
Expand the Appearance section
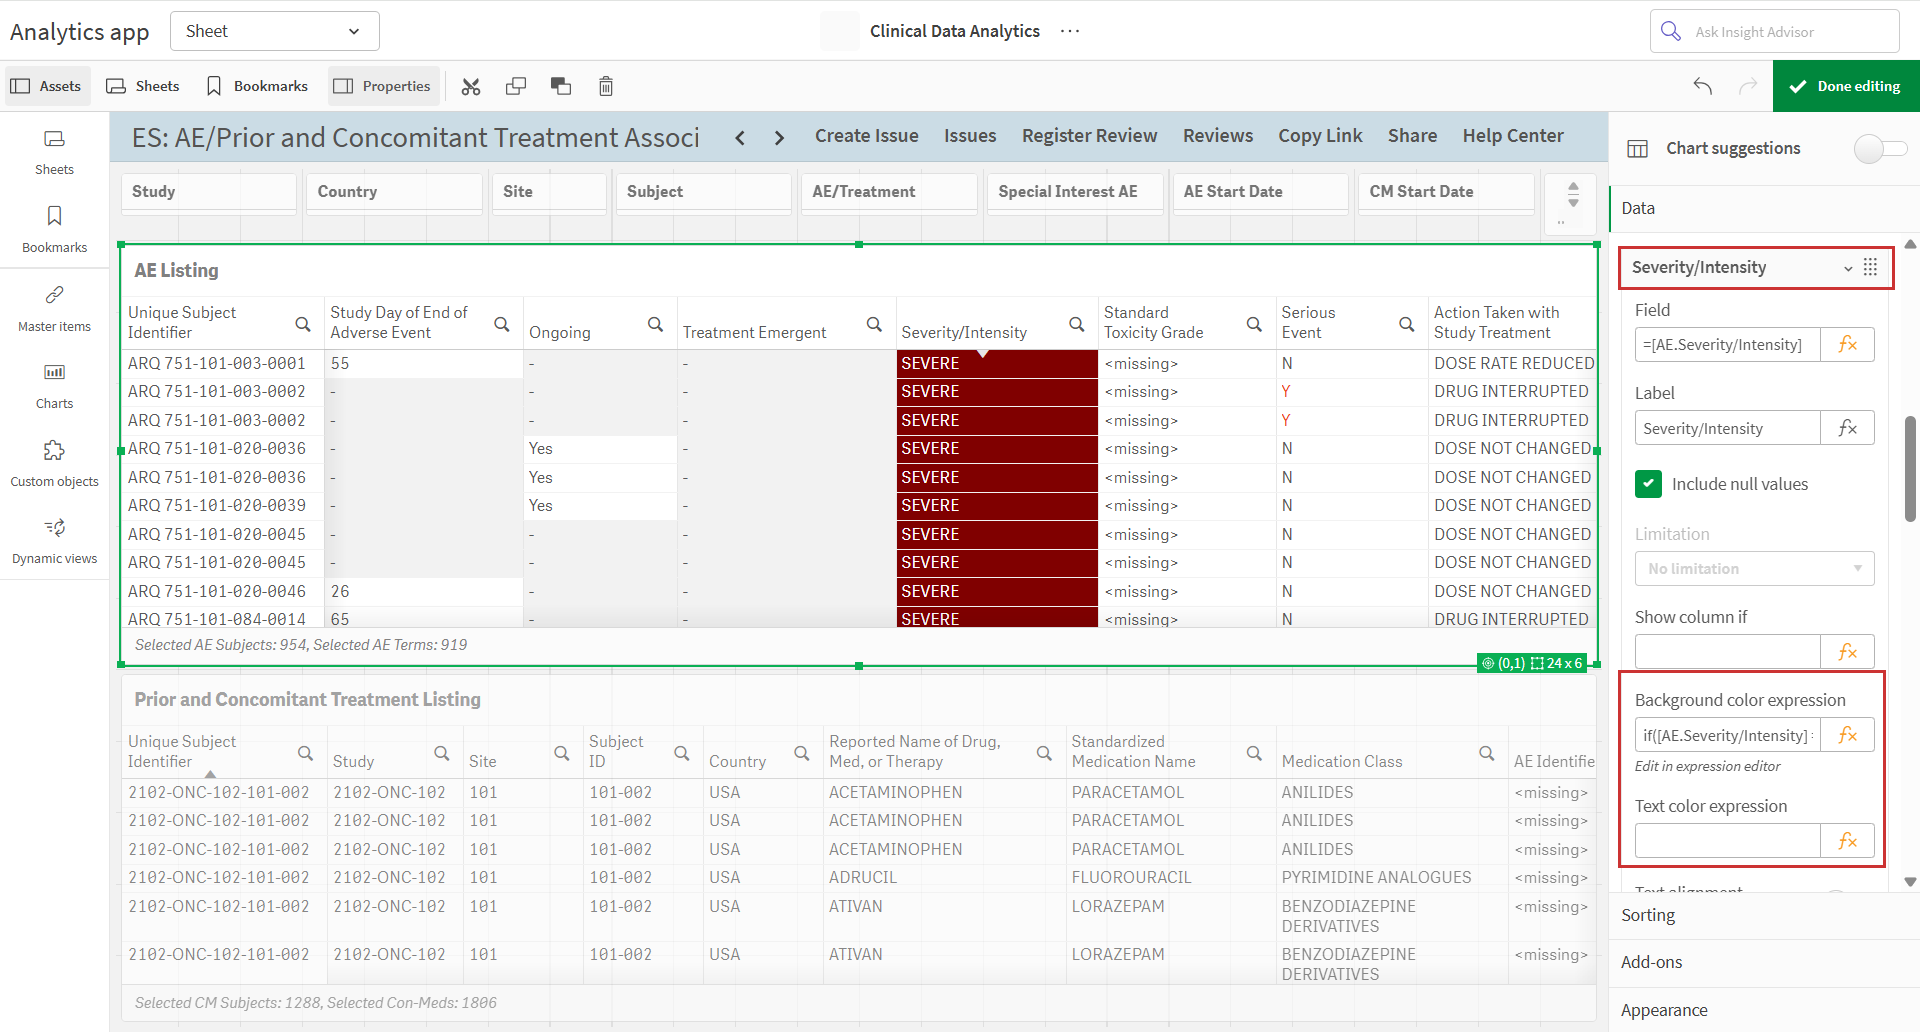click(1764, 1010)
